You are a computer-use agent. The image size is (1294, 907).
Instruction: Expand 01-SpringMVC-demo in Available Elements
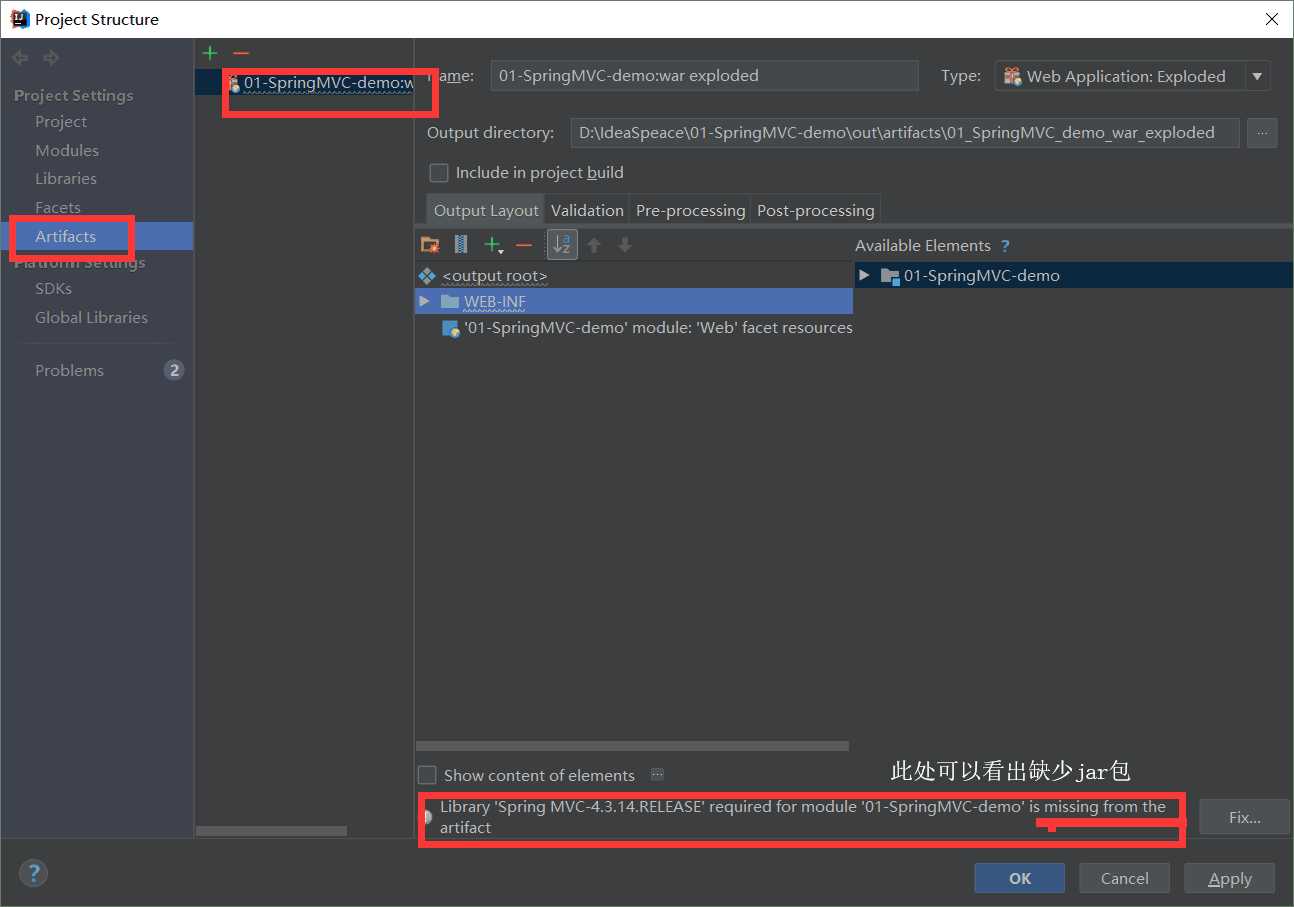[x=864, y=275]
